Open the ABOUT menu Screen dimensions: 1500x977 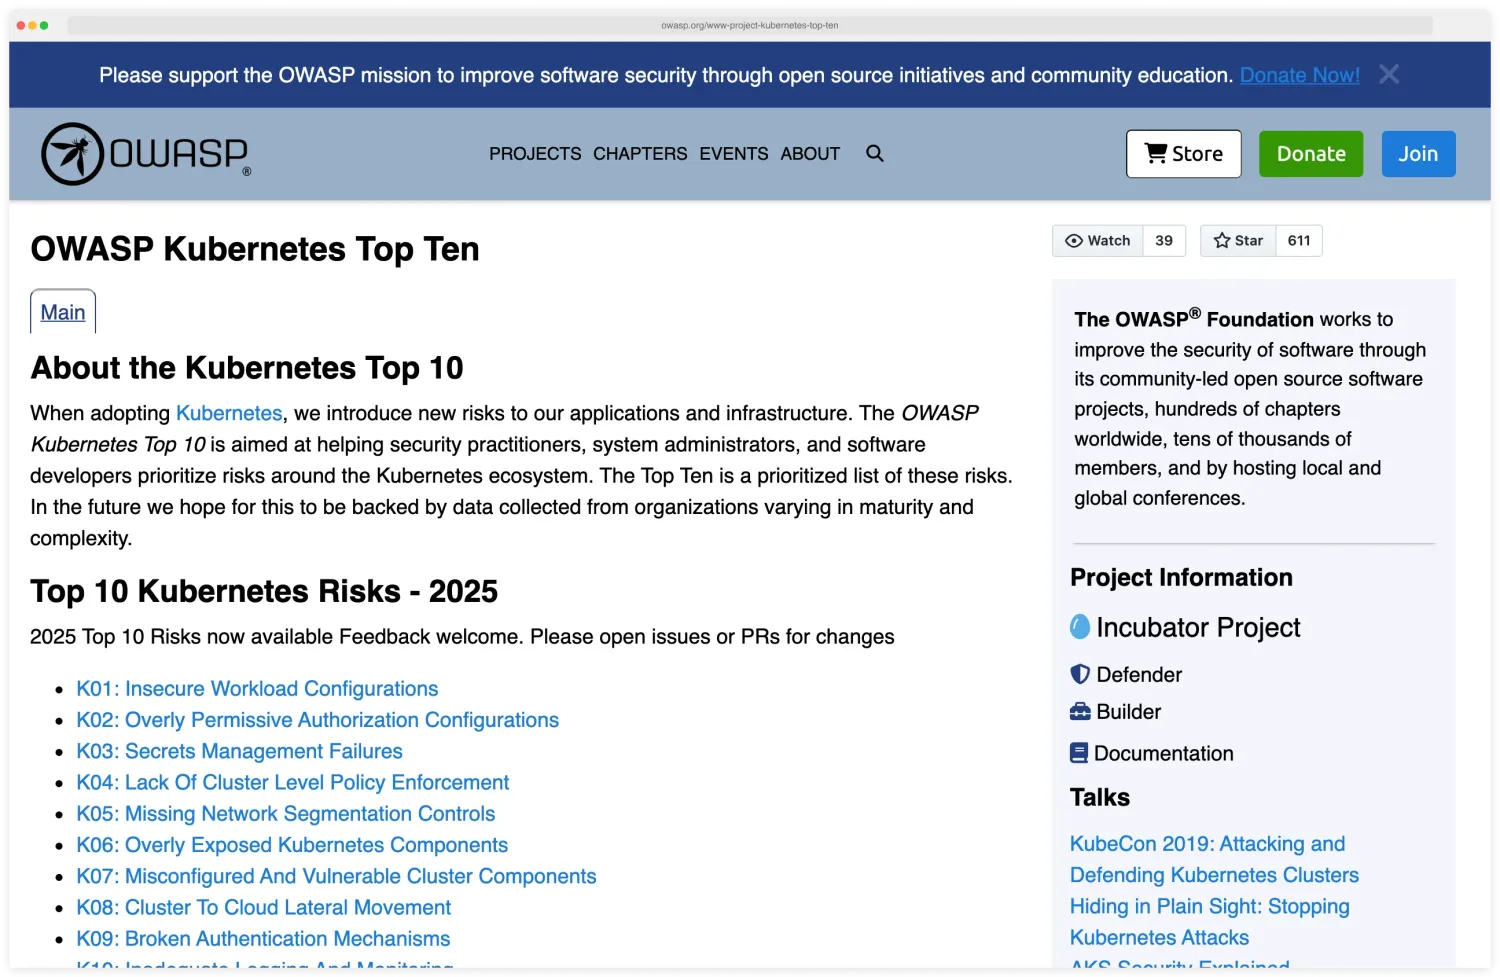pos(810,154)
